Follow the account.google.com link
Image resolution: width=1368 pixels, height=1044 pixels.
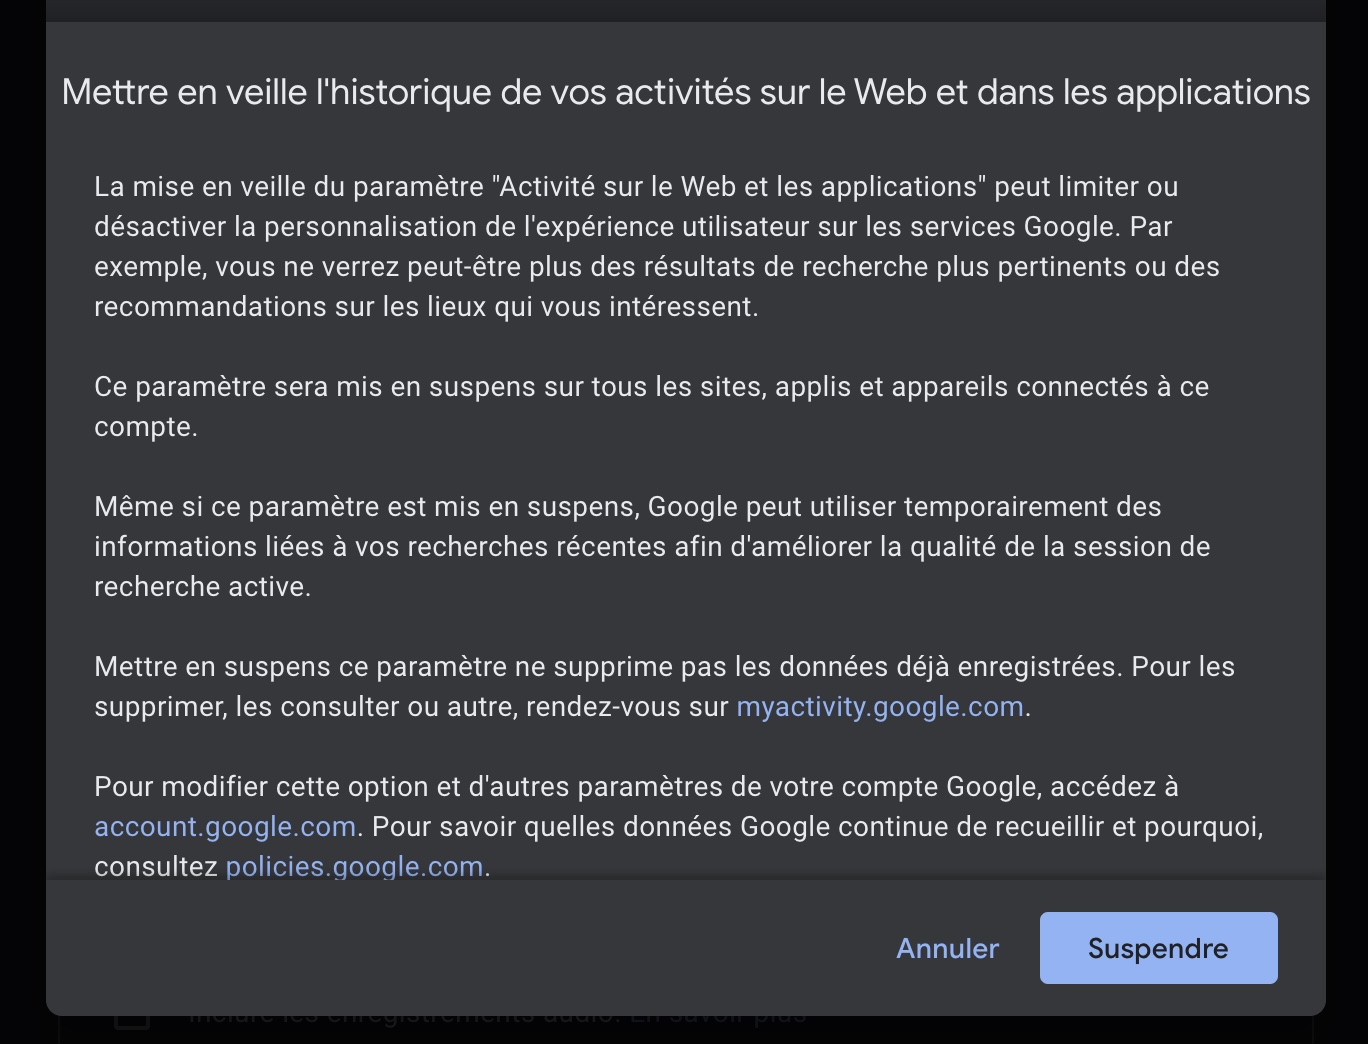coord(225,827)
